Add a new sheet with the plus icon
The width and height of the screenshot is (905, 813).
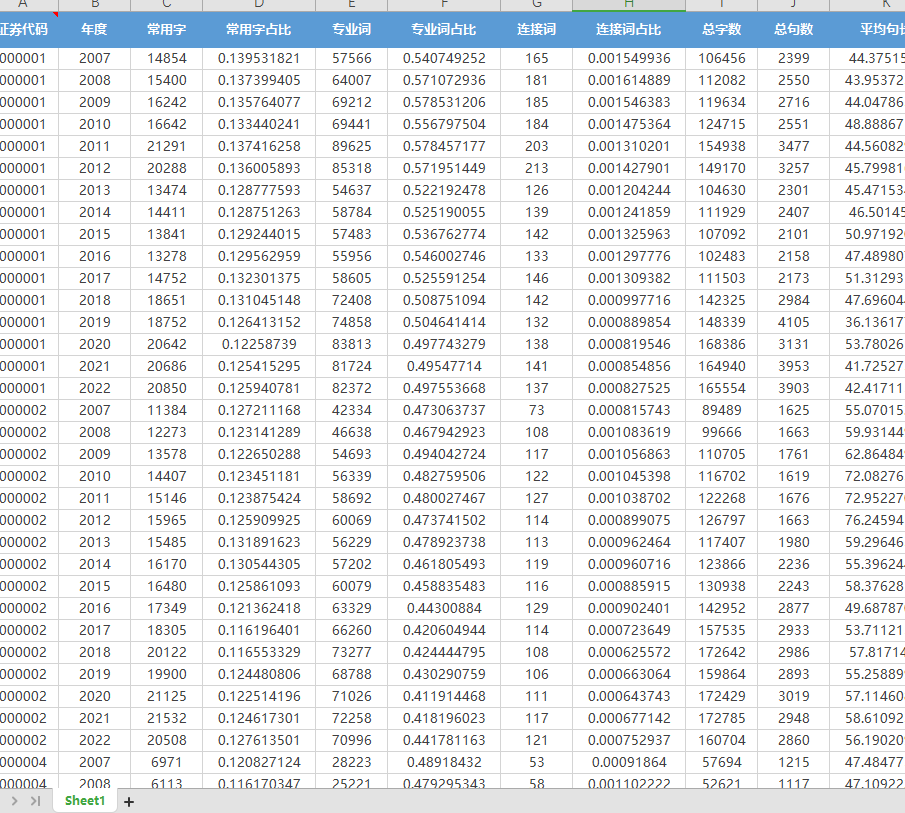click(x=129, y=801)
